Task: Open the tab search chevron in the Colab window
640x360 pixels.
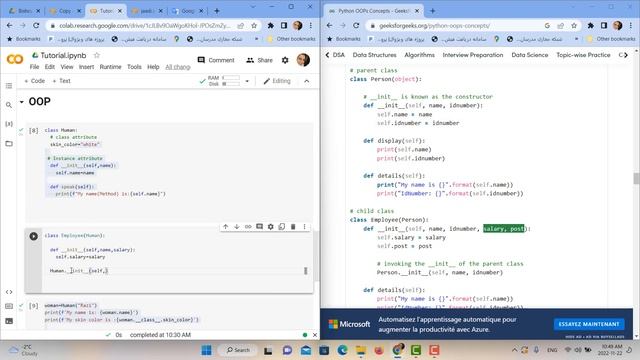Action: pos(253,7)
